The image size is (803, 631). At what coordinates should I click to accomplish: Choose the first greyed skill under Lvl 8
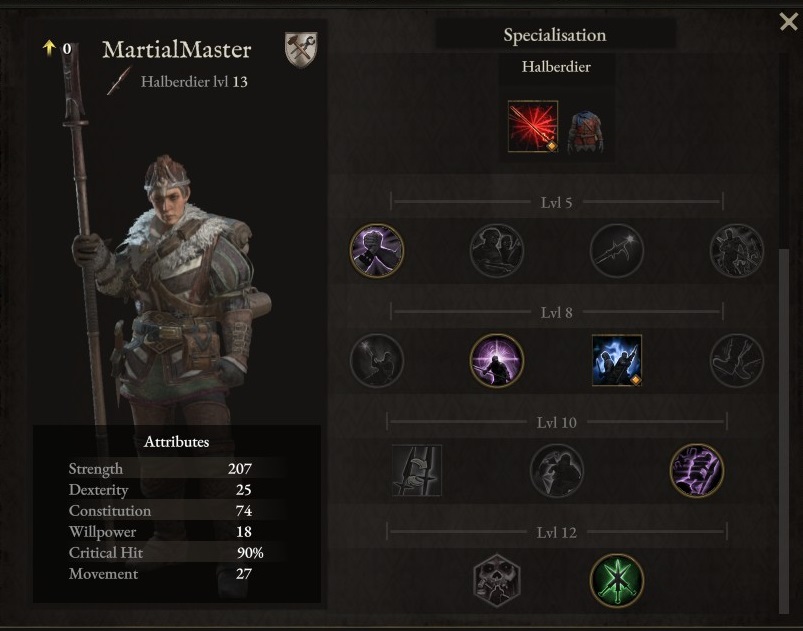pyautogui.click(x=376, y=361)
